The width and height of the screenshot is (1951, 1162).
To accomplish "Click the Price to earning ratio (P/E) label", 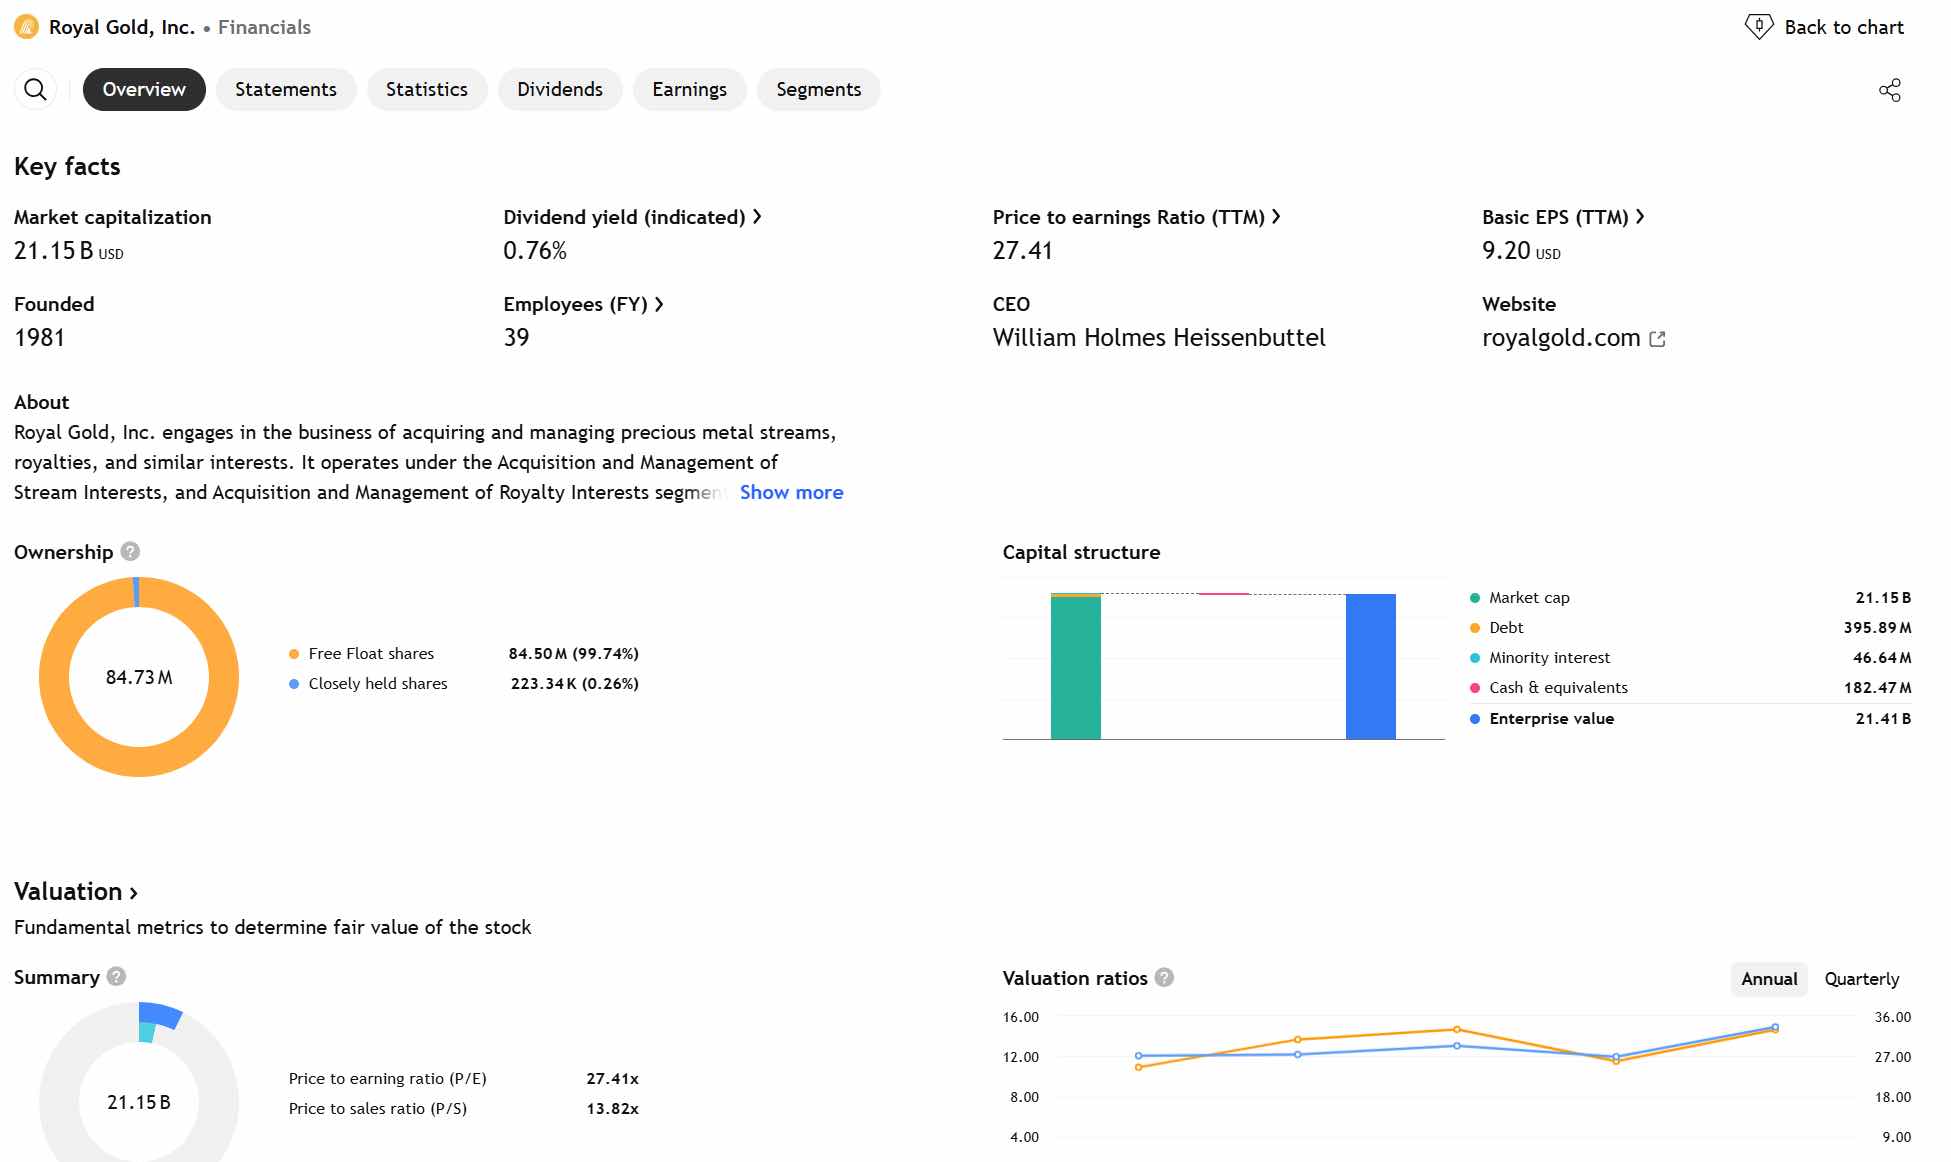I will 388,1079.
